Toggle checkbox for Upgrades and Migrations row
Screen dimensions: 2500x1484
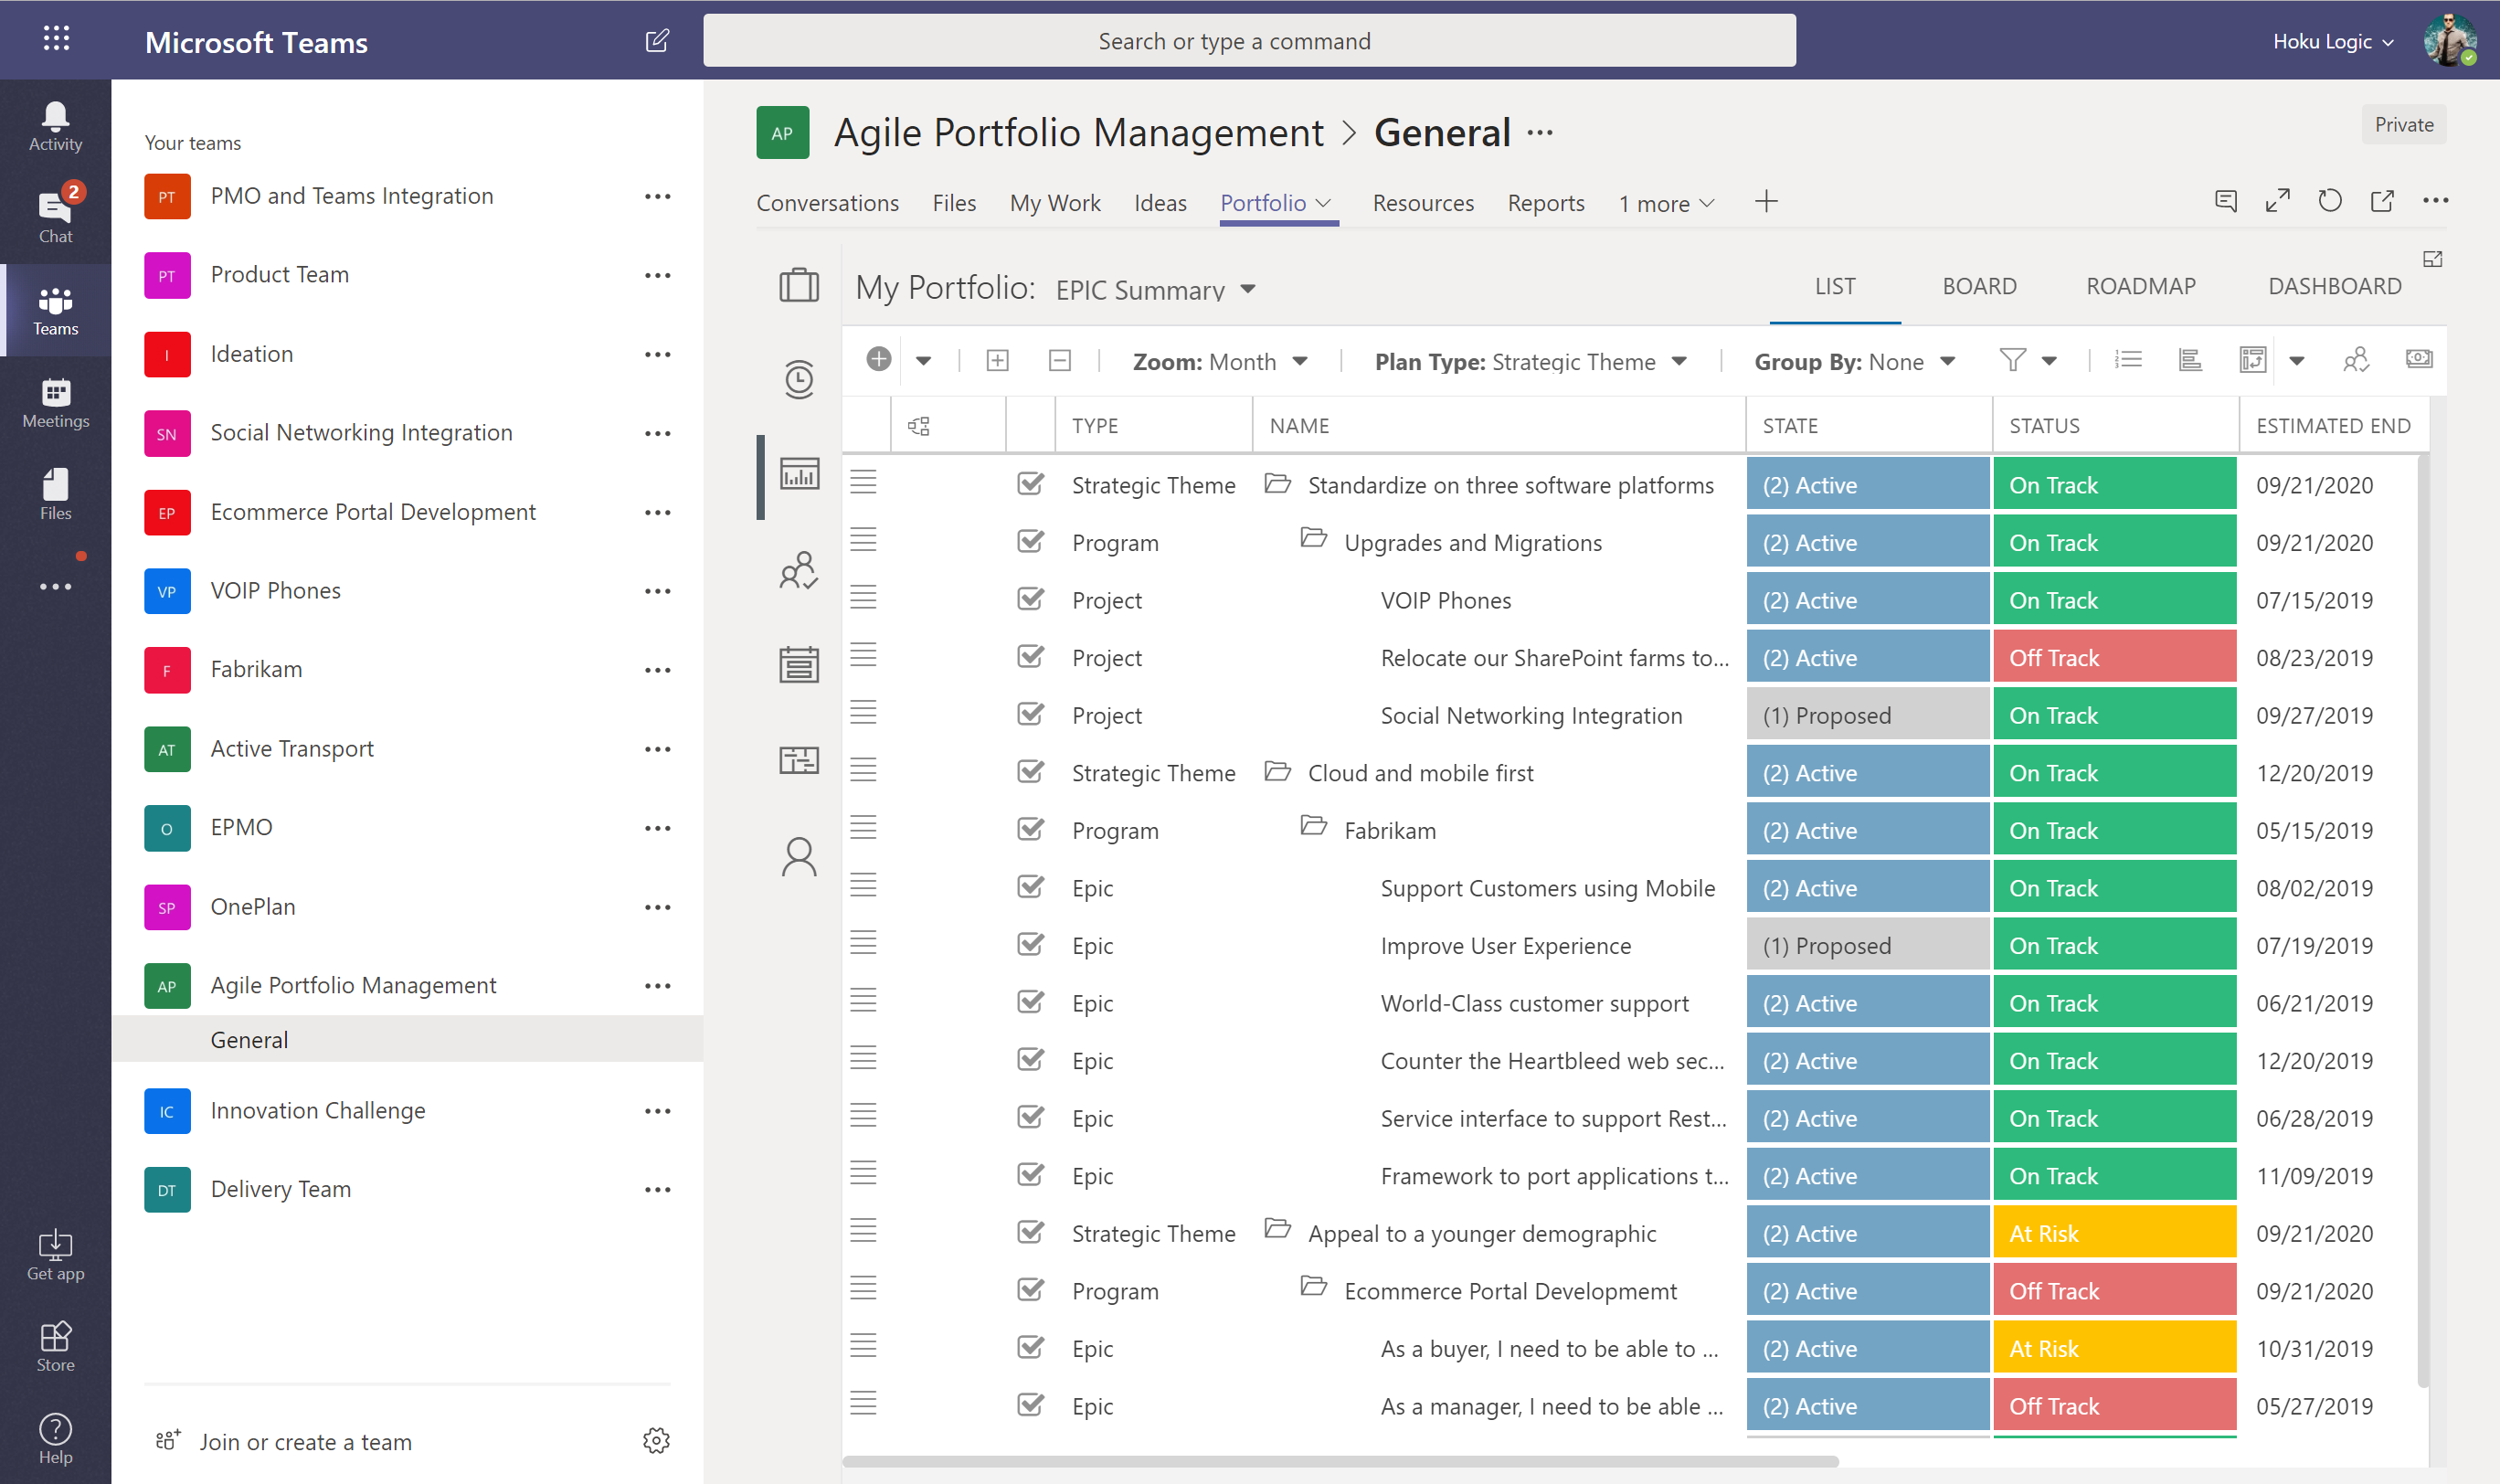[x=1030, y=541]
